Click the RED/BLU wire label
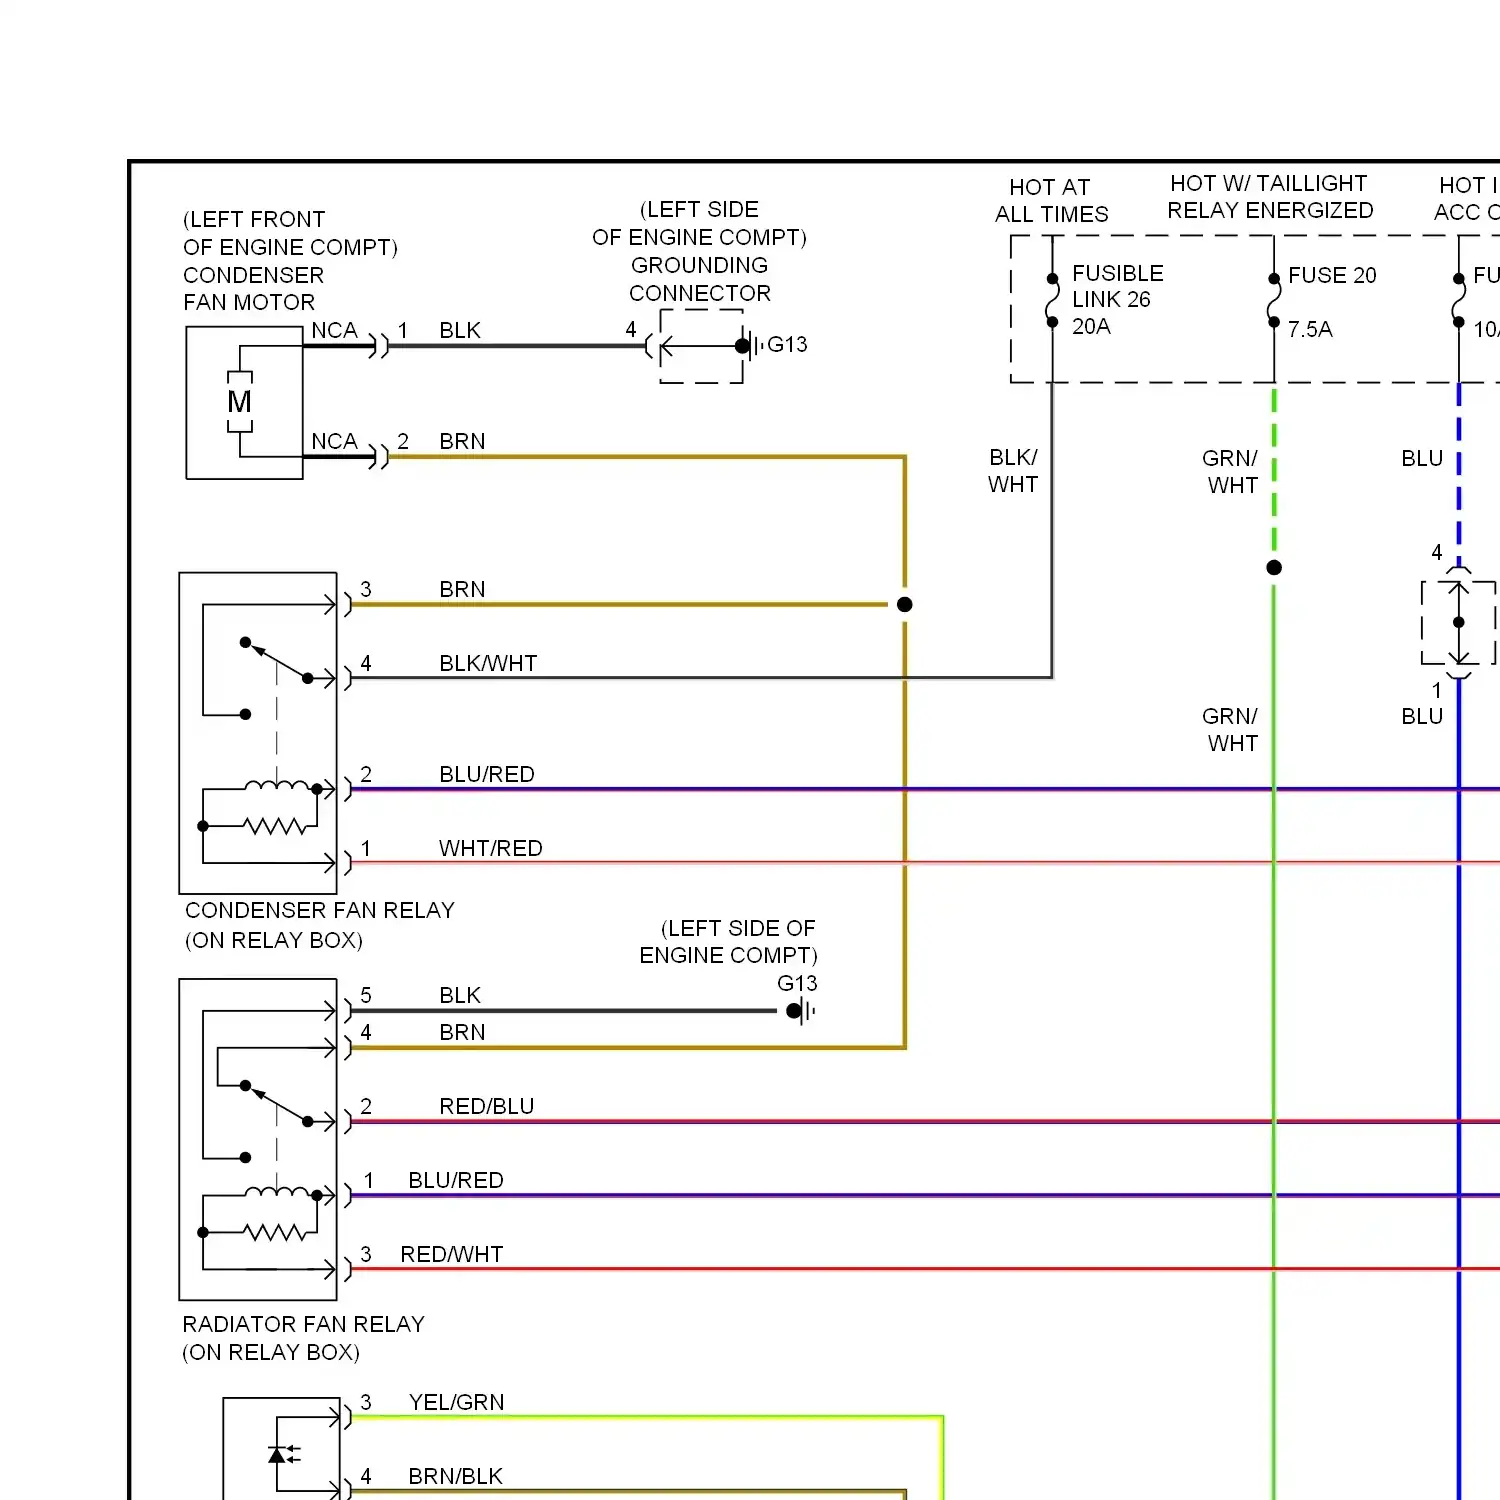The width and height of the screenshot is (1500, 1500). [x=487, y=1106]
